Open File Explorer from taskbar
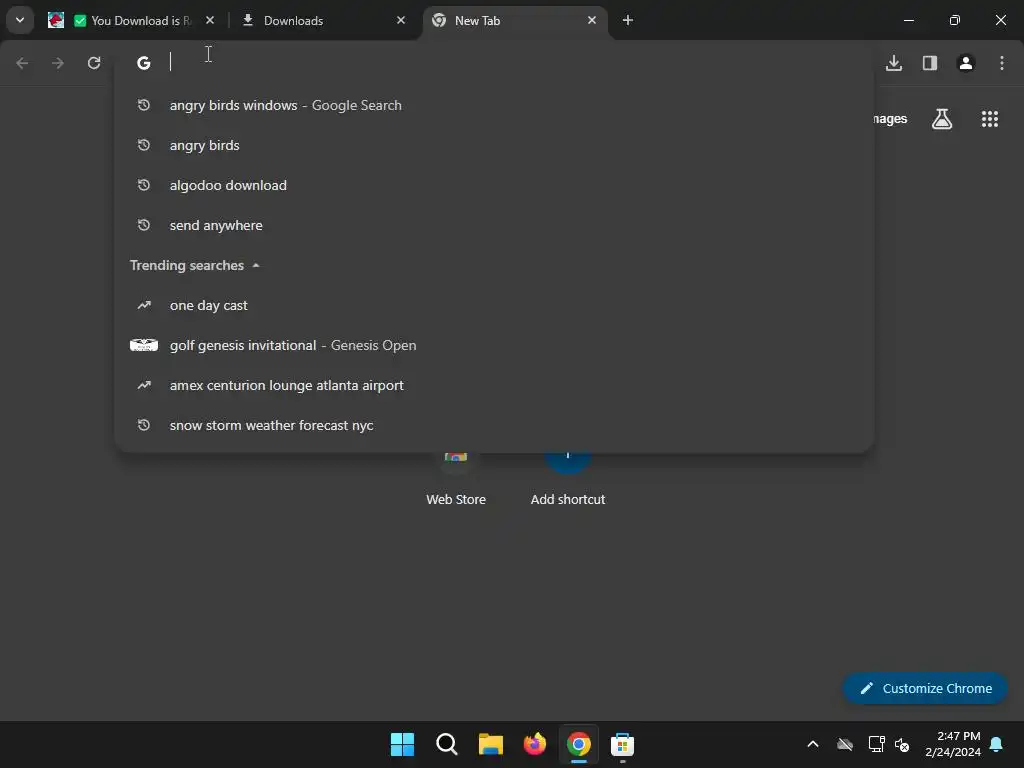The height and width of the screenshot is (768, 1024). (490, 744)
